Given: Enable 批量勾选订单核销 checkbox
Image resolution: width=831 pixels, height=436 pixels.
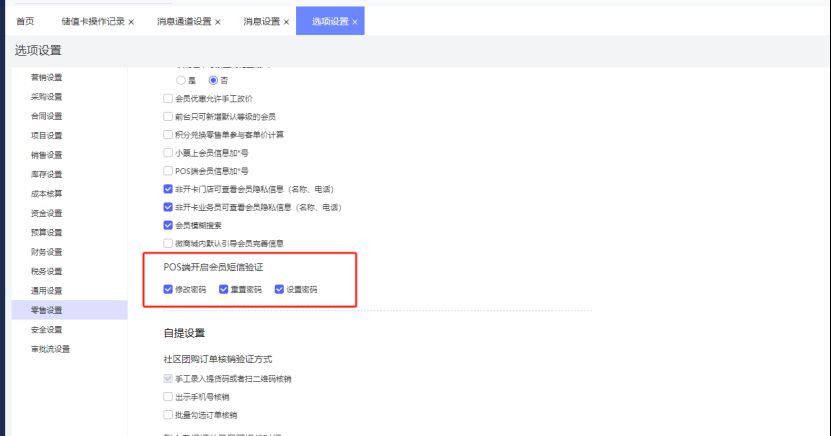Looking at the screenshot, I should (x=168, y=414).
